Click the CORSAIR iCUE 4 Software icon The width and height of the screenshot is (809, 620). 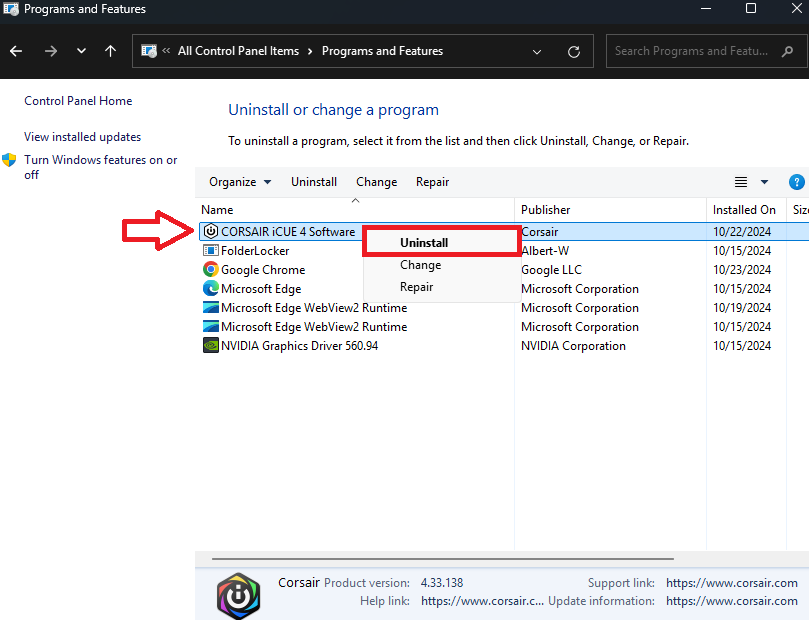tap(211, 231)
